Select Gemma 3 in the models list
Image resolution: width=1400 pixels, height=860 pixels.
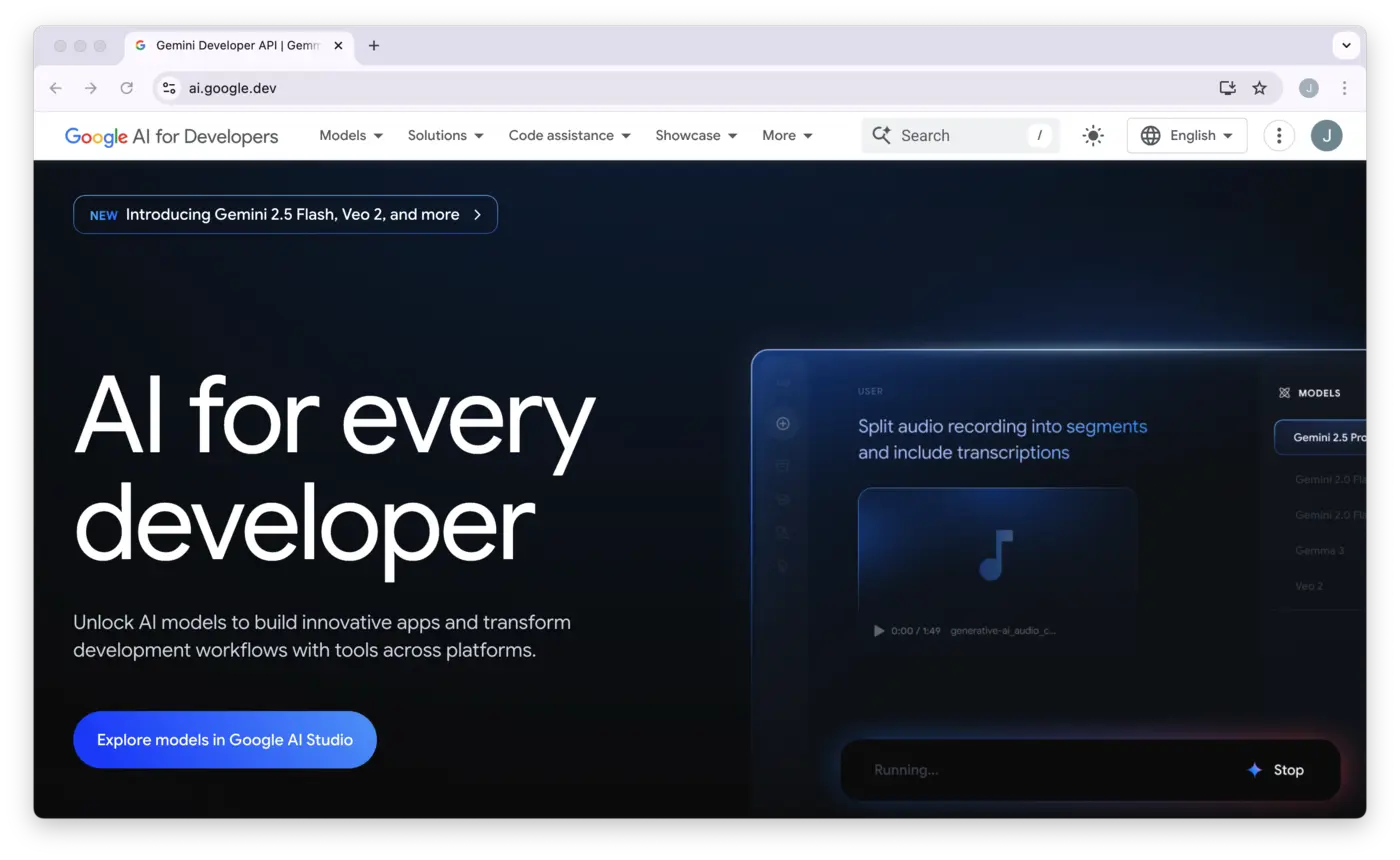1320,551
